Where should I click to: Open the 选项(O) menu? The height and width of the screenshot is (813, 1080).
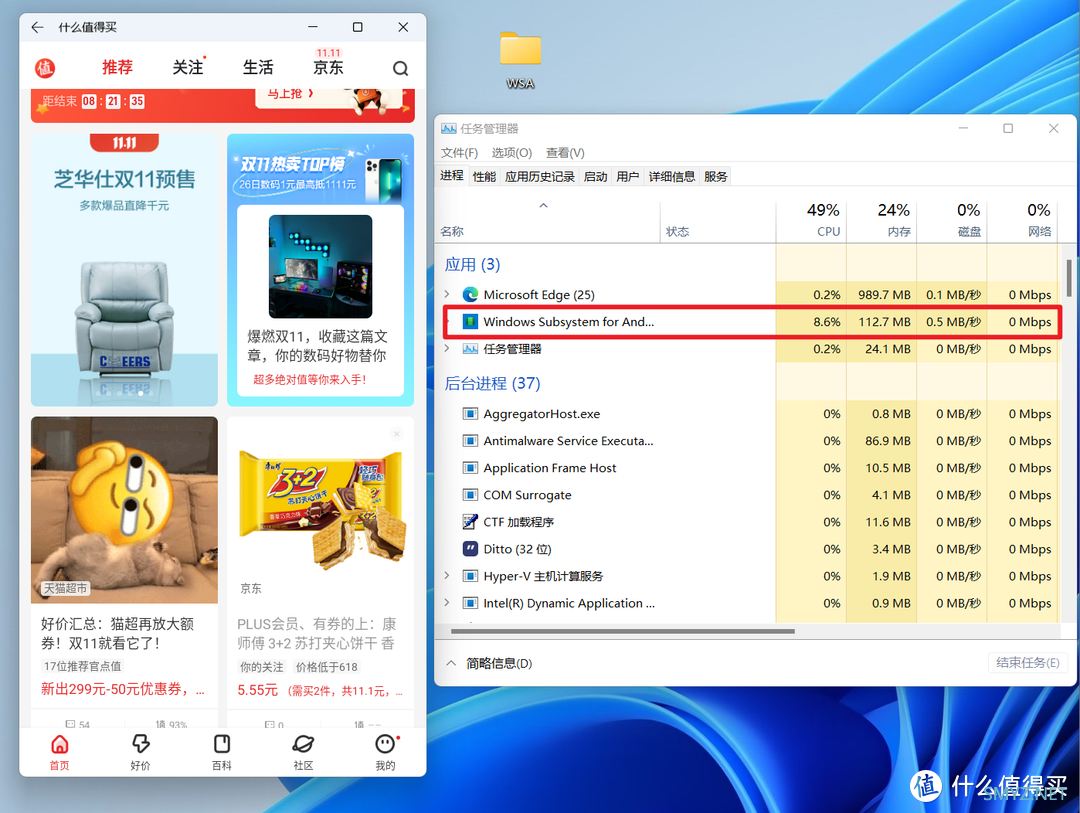pos(512,153)
